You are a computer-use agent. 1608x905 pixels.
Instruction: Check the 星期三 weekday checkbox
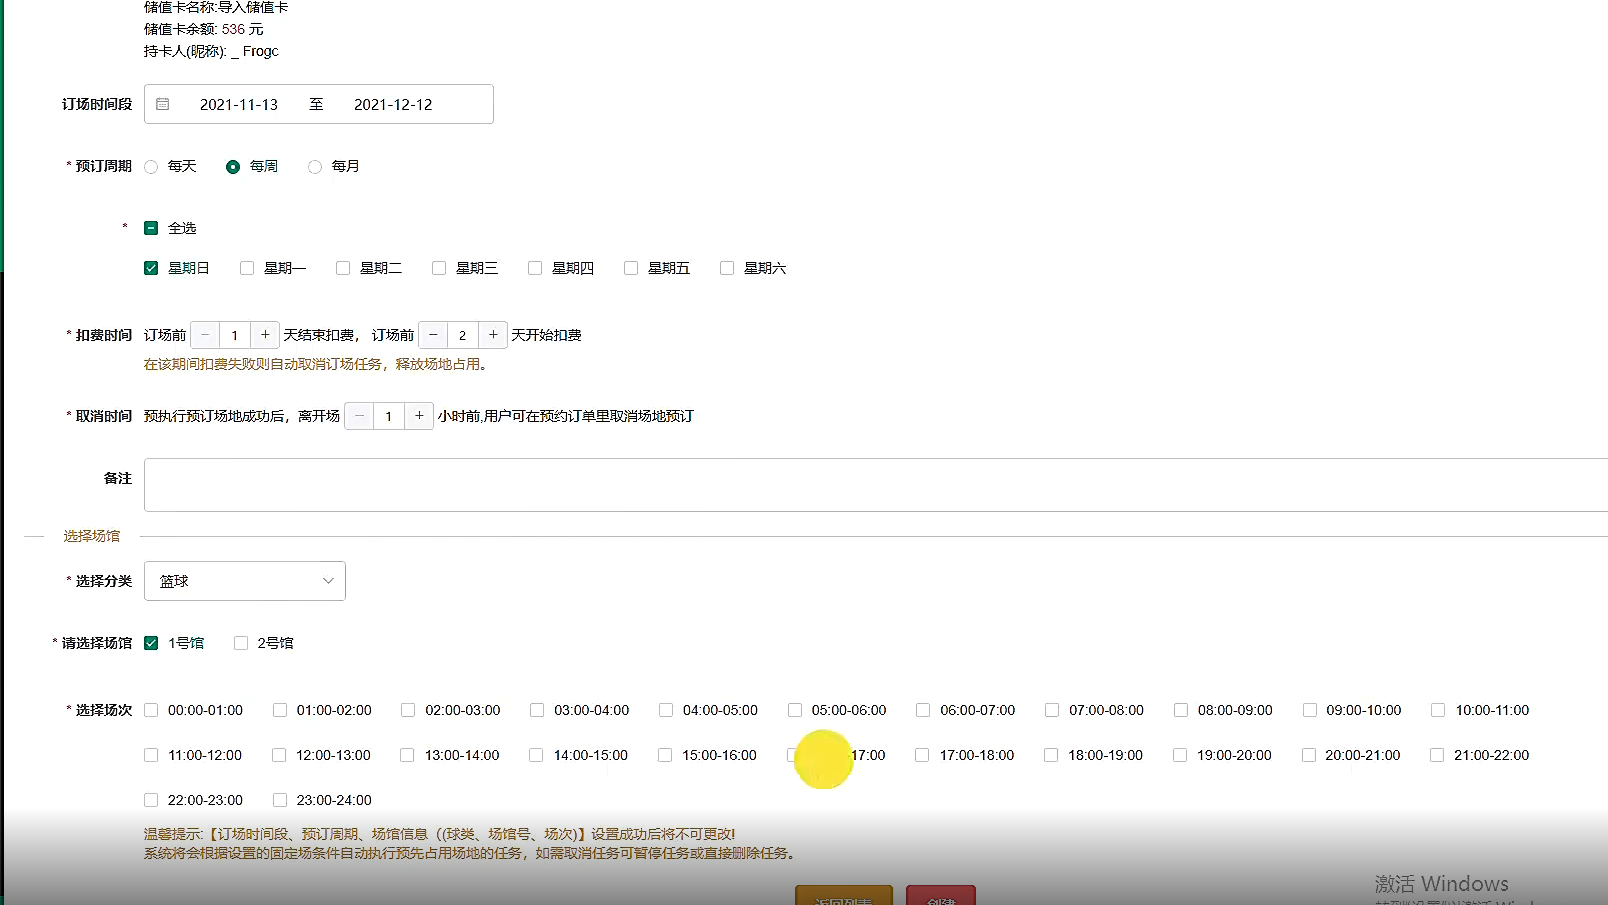[439, 267]
